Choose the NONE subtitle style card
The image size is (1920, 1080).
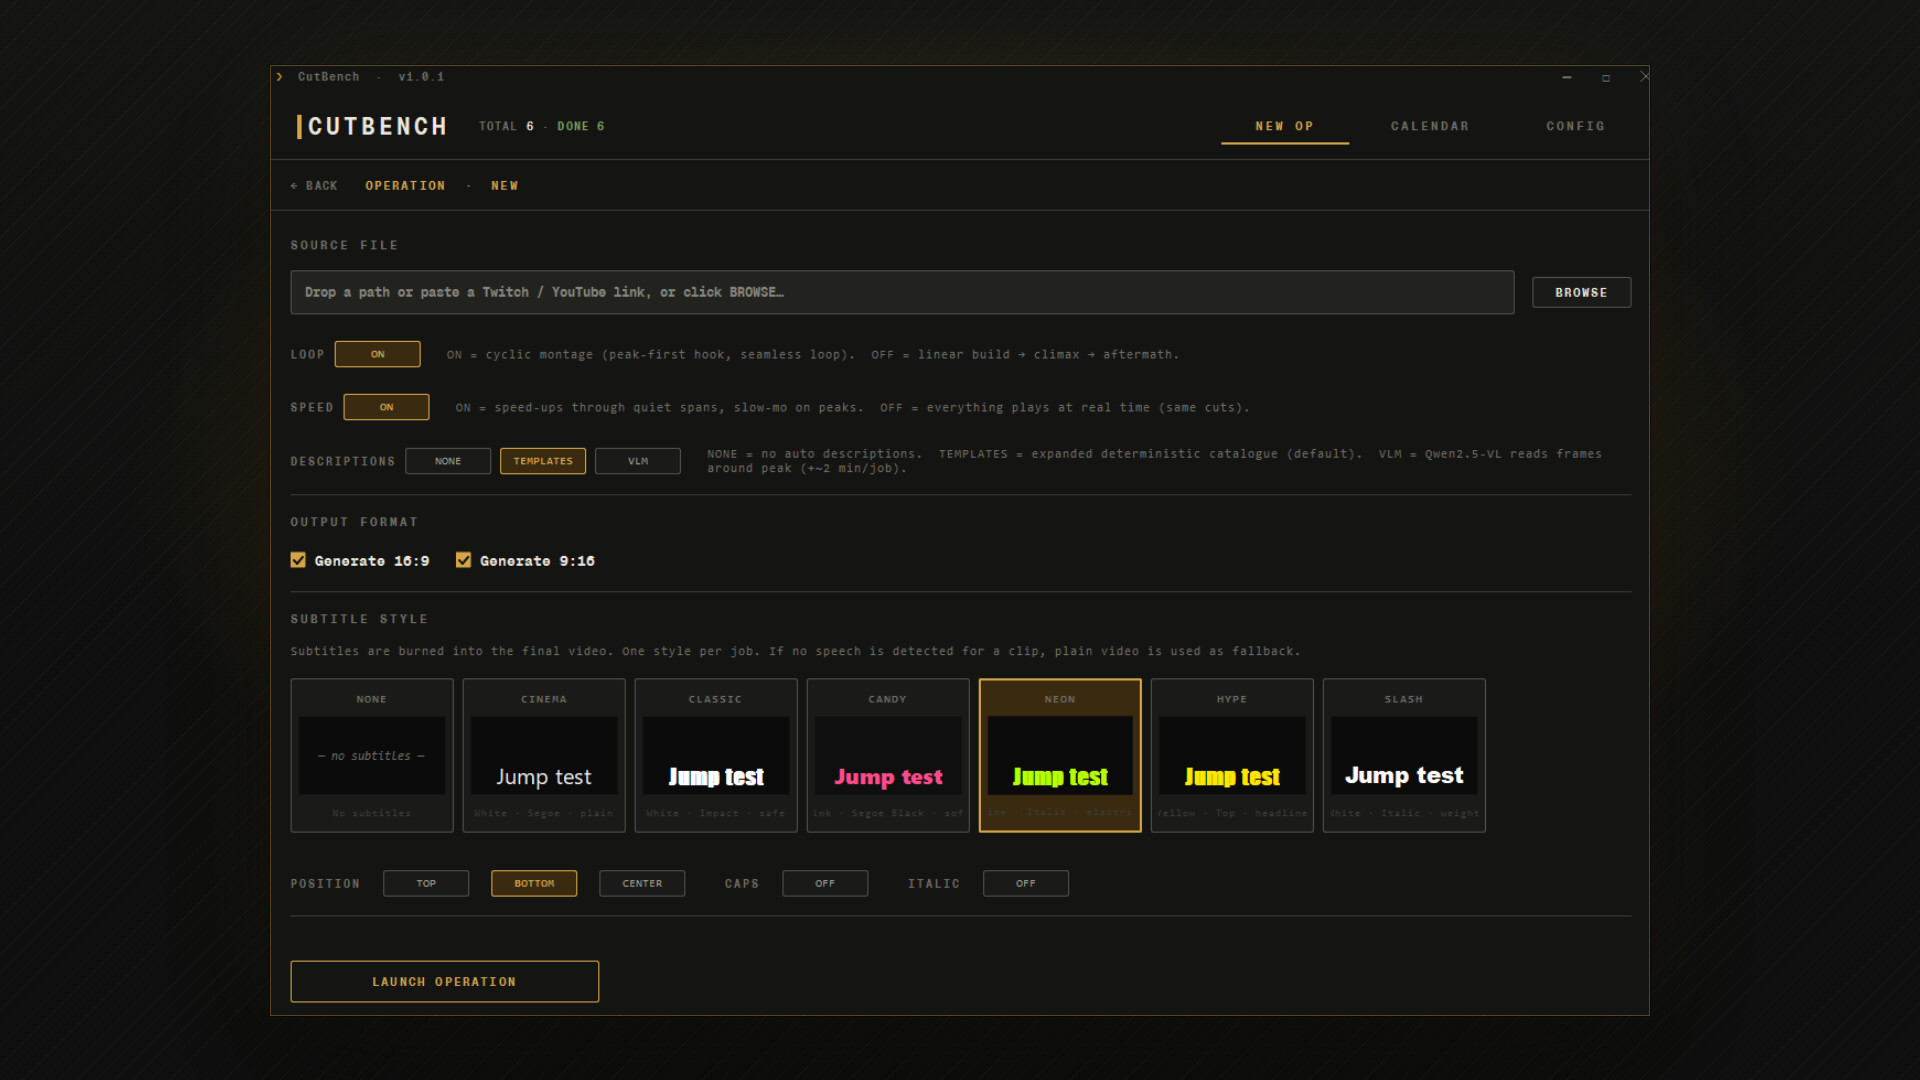pos(372,755)
